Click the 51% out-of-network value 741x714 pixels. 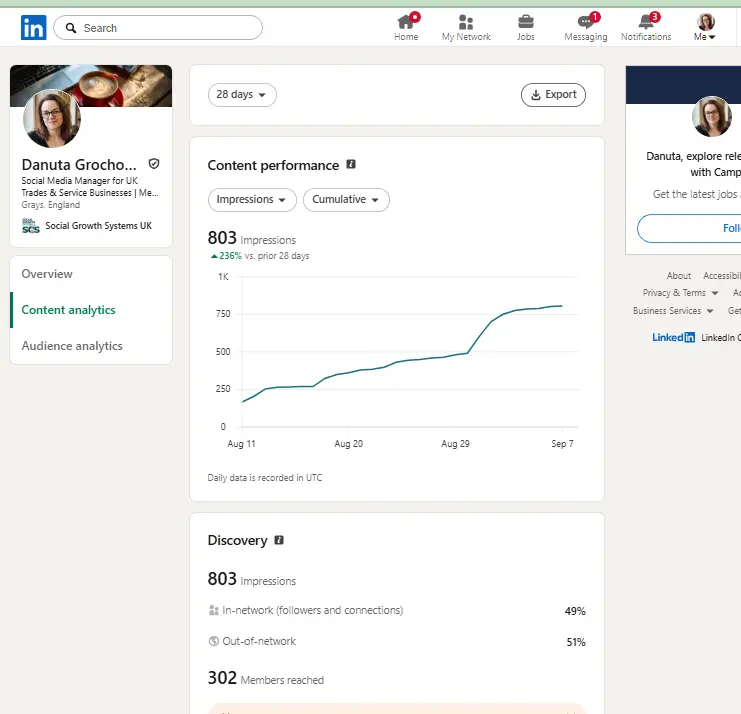576,642
